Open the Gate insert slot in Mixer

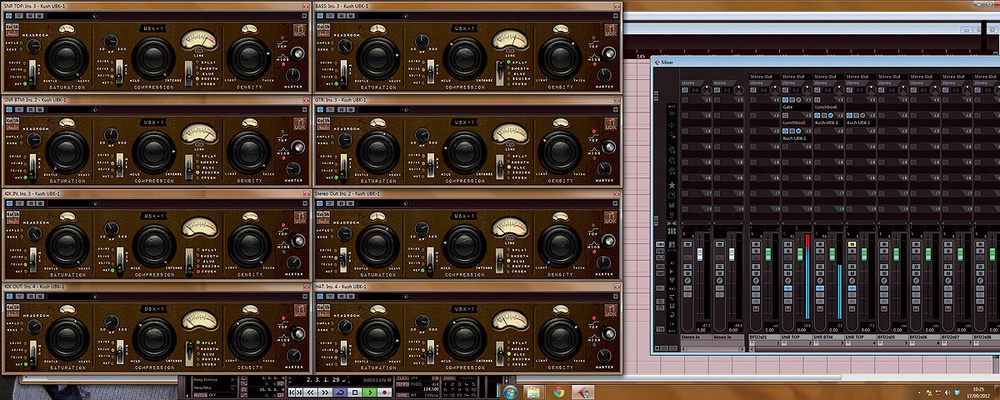point(797,107)
